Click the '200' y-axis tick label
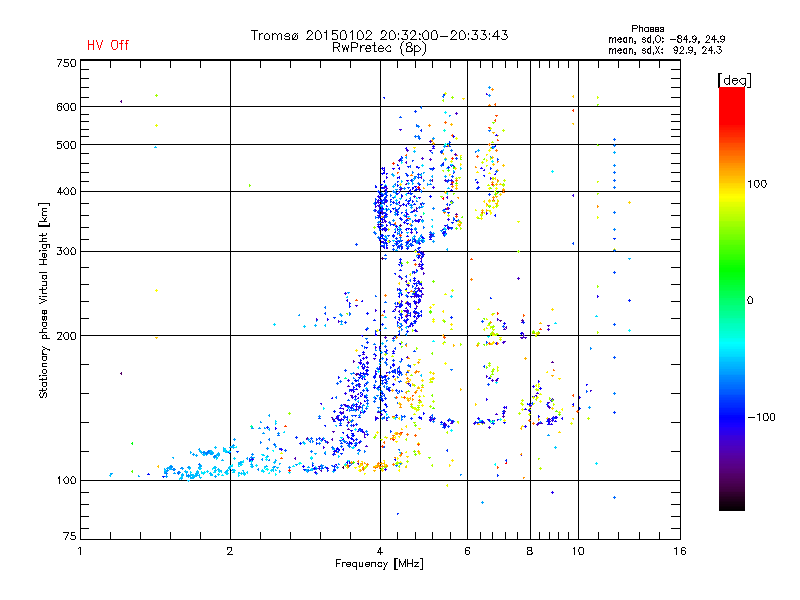 click(66, 336)
